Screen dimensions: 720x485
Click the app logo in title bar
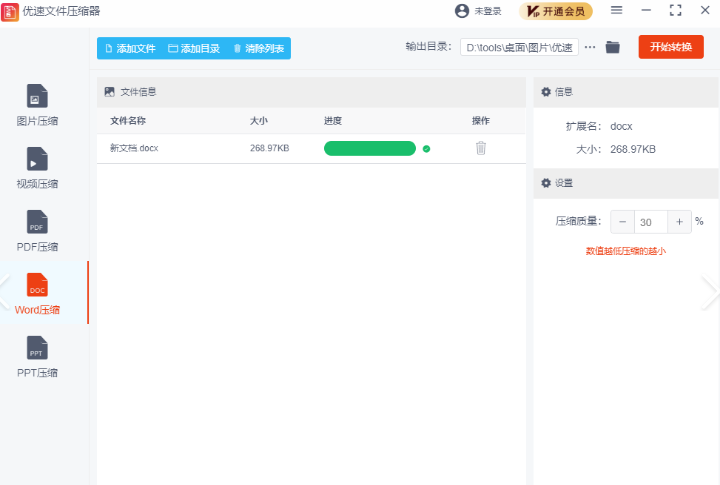click(x=10, y=11)
